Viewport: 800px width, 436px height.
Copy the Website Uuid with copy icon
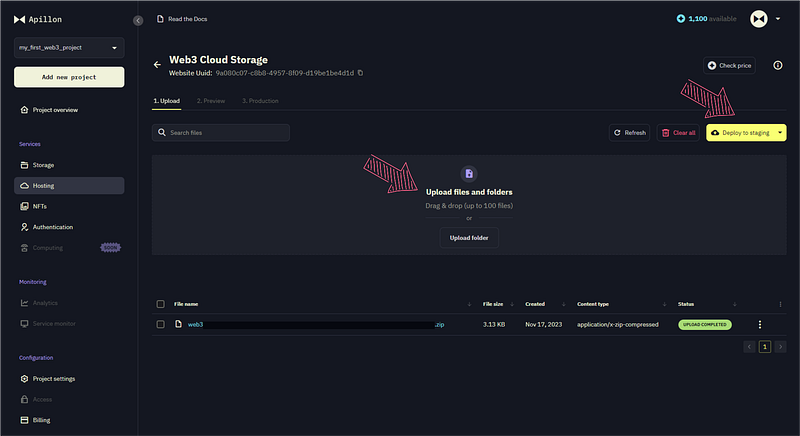(360, 73)
